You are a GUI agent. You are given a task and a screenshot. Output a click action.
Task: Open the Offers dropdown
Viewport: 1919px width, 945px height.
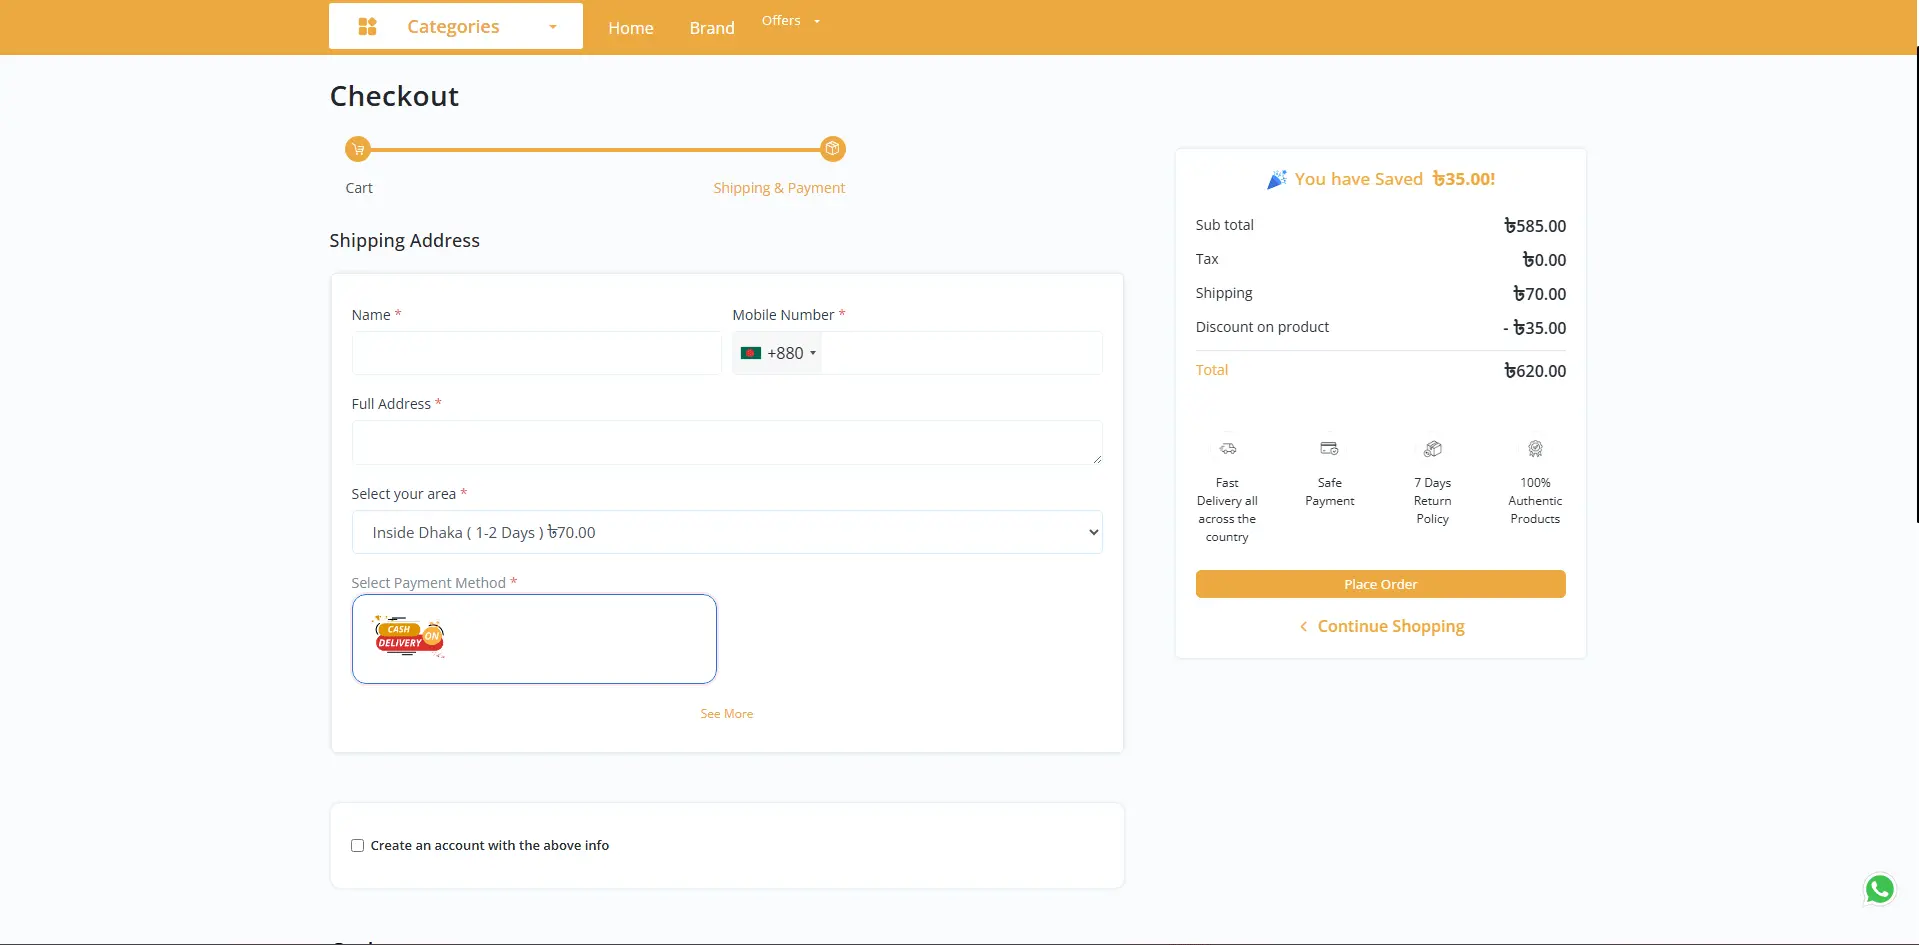pyautogui.click(x=789, y=20)
